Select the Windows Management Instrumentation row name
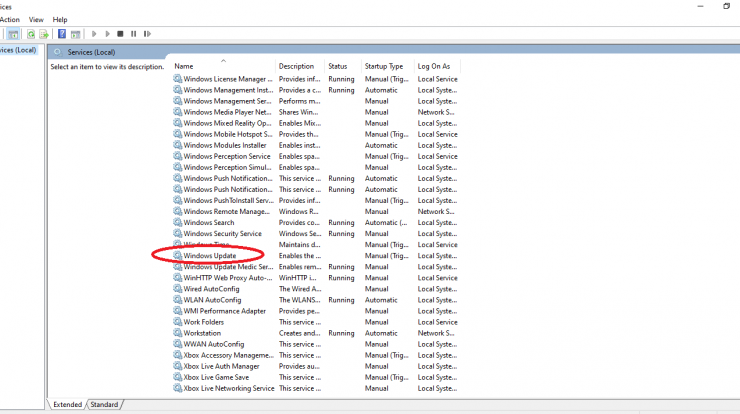This screenshot has width=740, height=414. coord(228,90)
